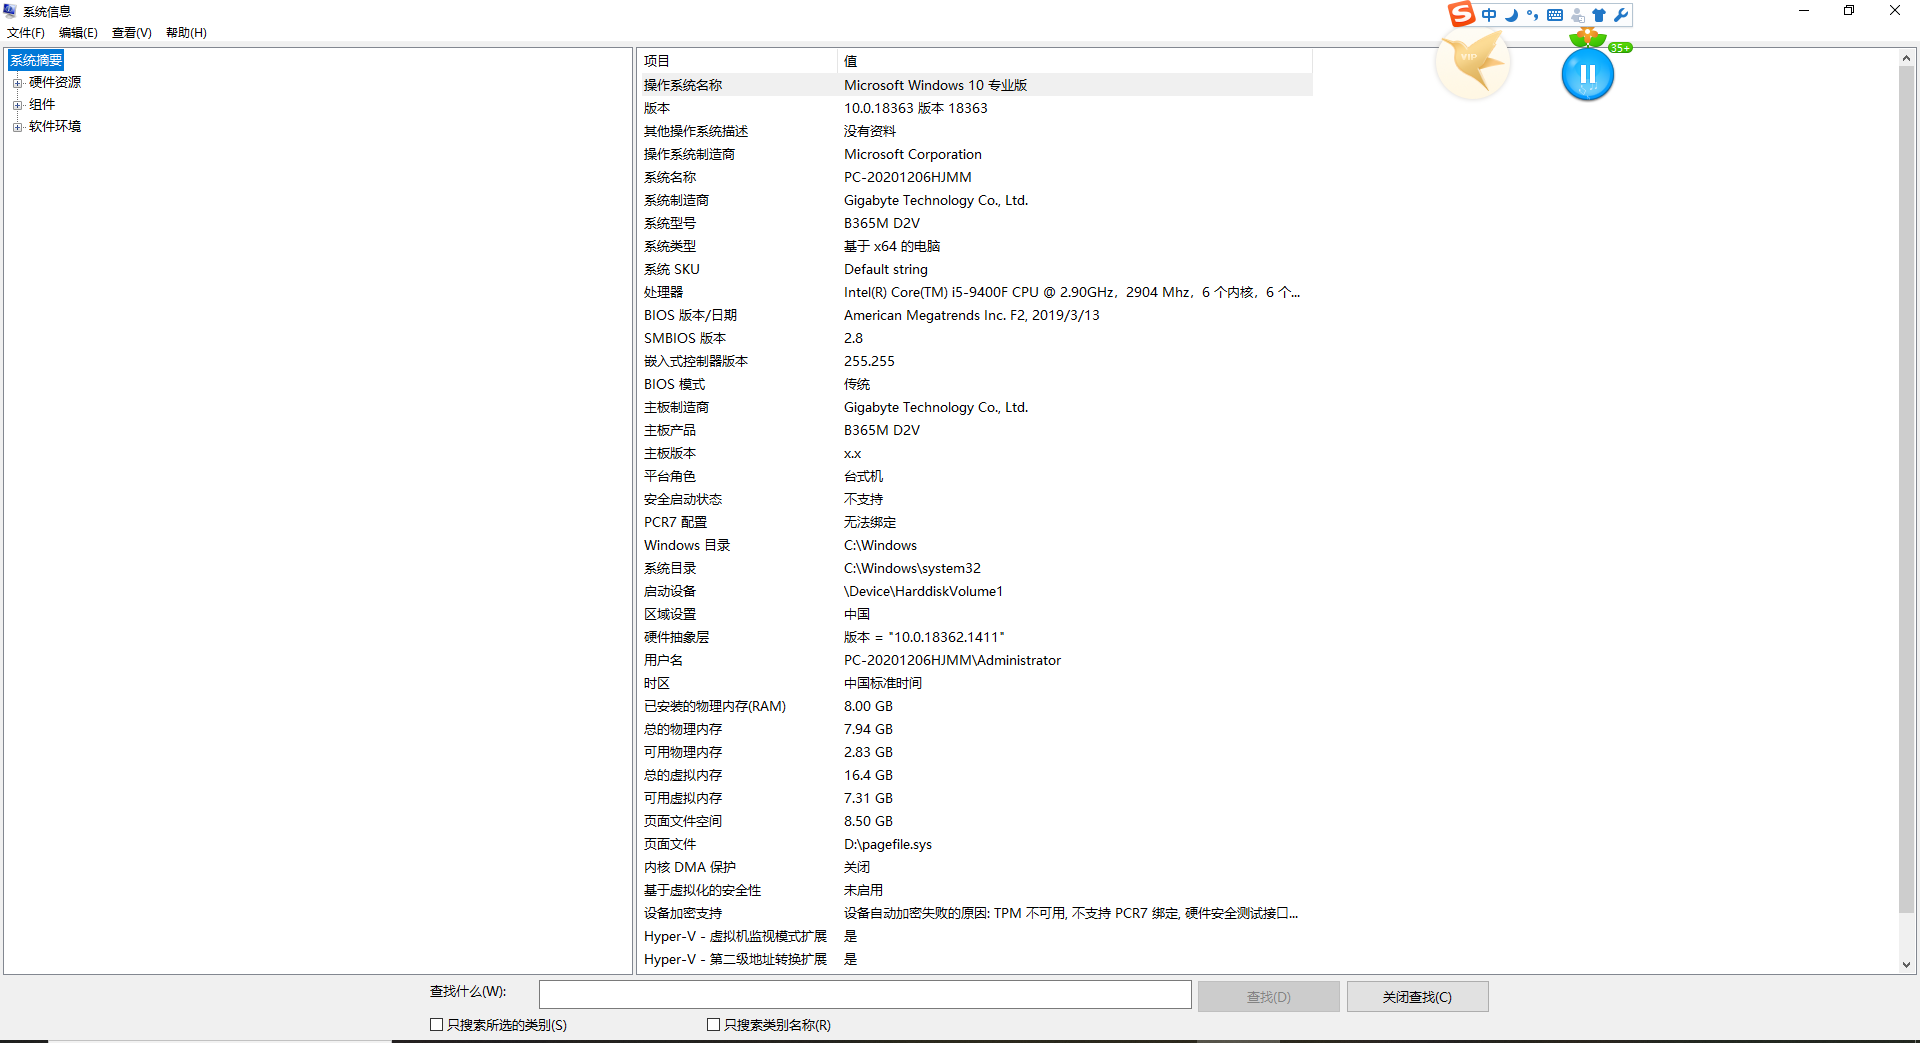The width and height of the screenshot is (1920, 1043).
Task: Select the SMBIOS 版本 row label
Action: [x=685, y=338]
